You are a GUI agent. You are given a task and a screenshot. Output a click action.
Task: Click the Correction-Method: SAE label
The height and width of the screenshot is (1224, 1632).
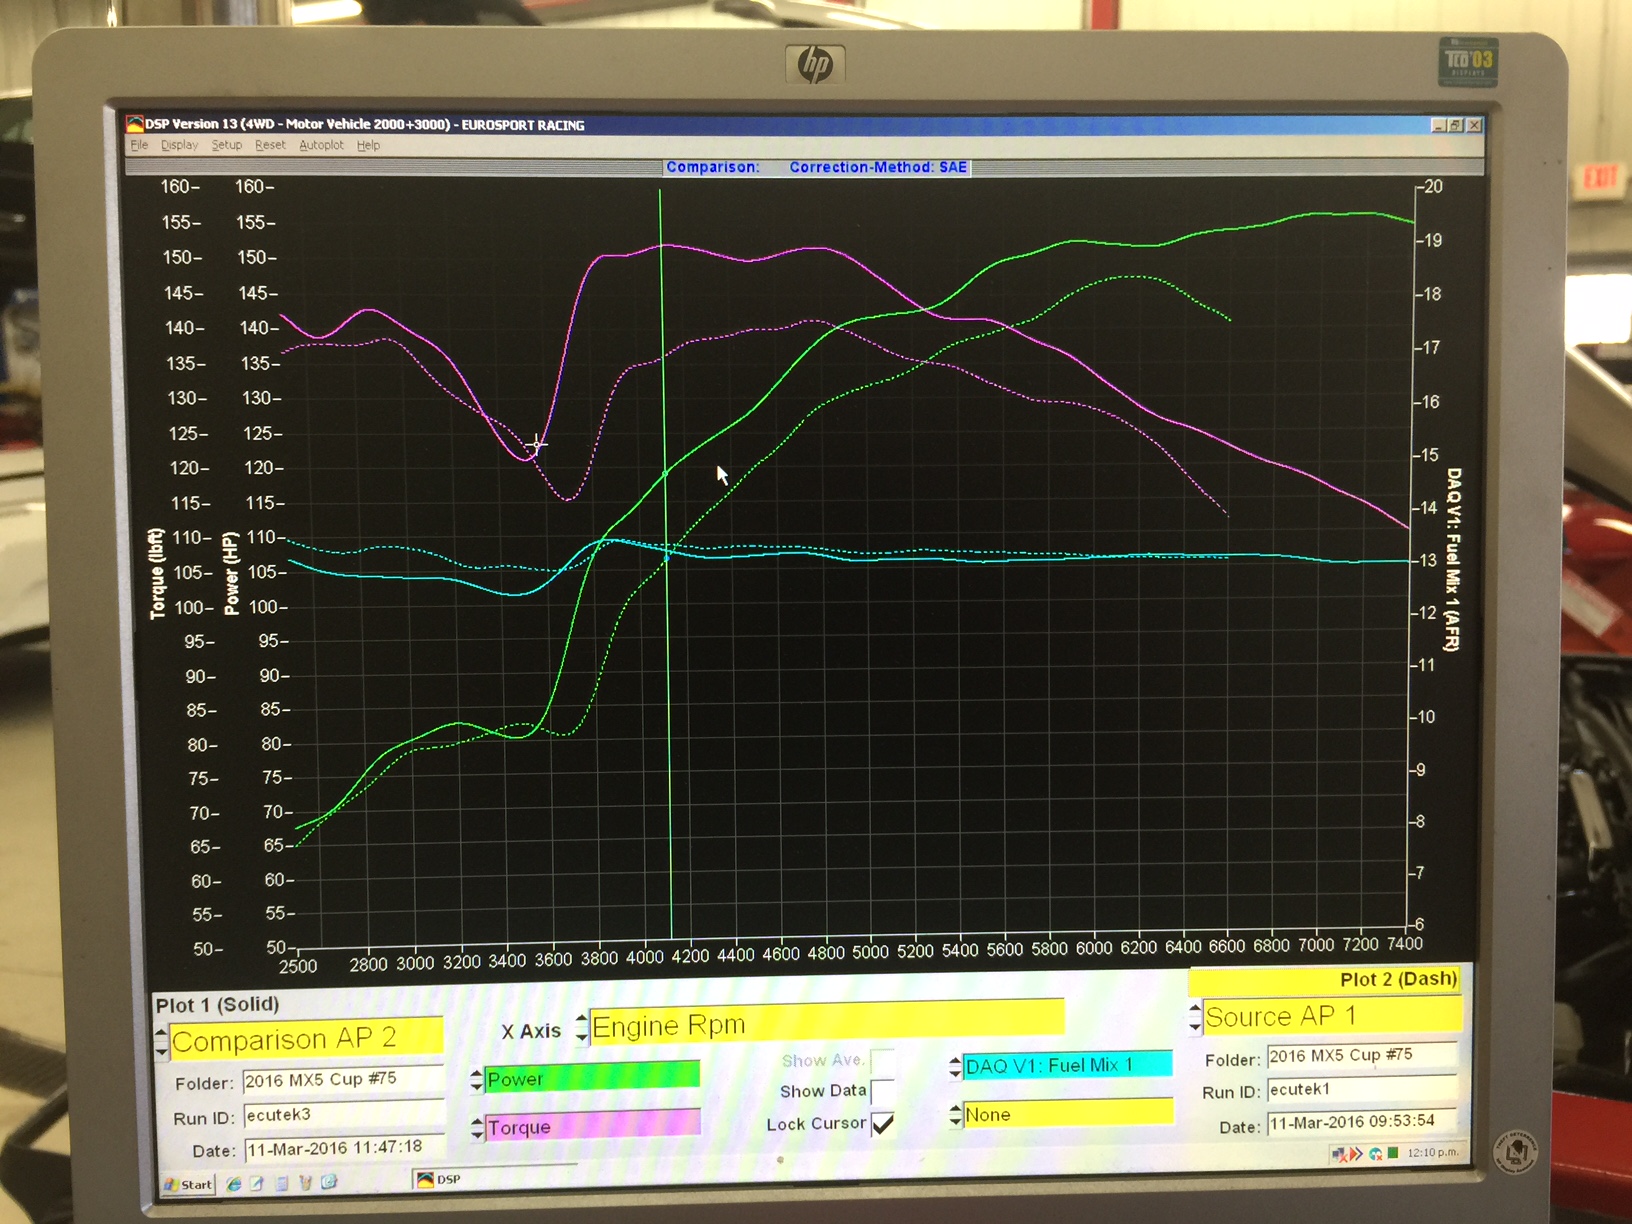[x=878, y=167]
